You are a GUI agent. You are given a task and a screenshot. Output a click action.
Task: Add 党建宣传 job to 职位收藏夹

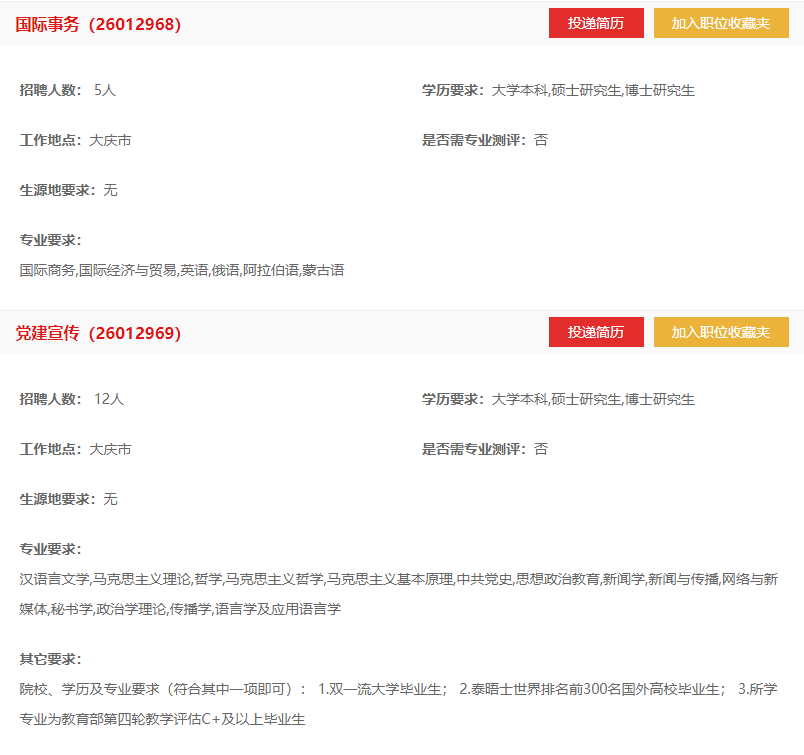click(x=721, y=332)
